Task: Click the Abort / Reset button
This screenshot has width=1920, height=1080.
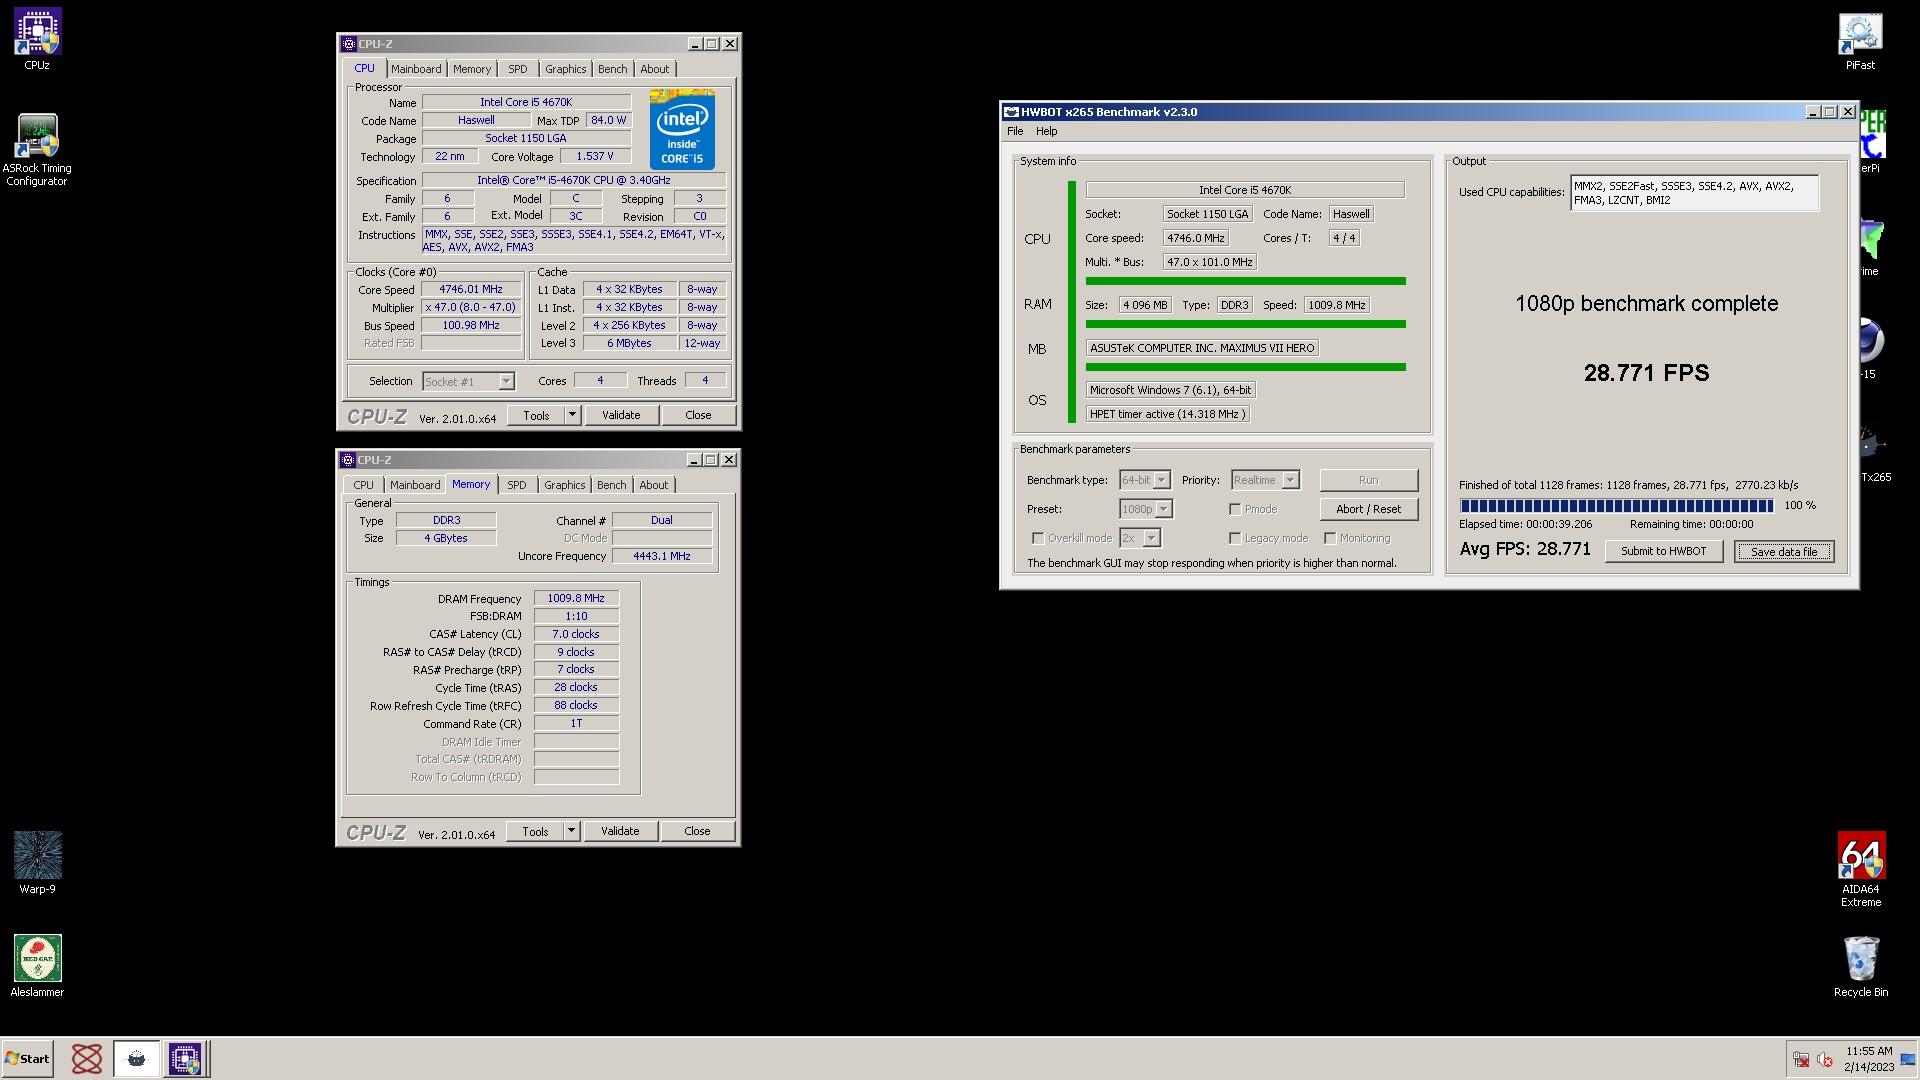Action: [1369, 509]
